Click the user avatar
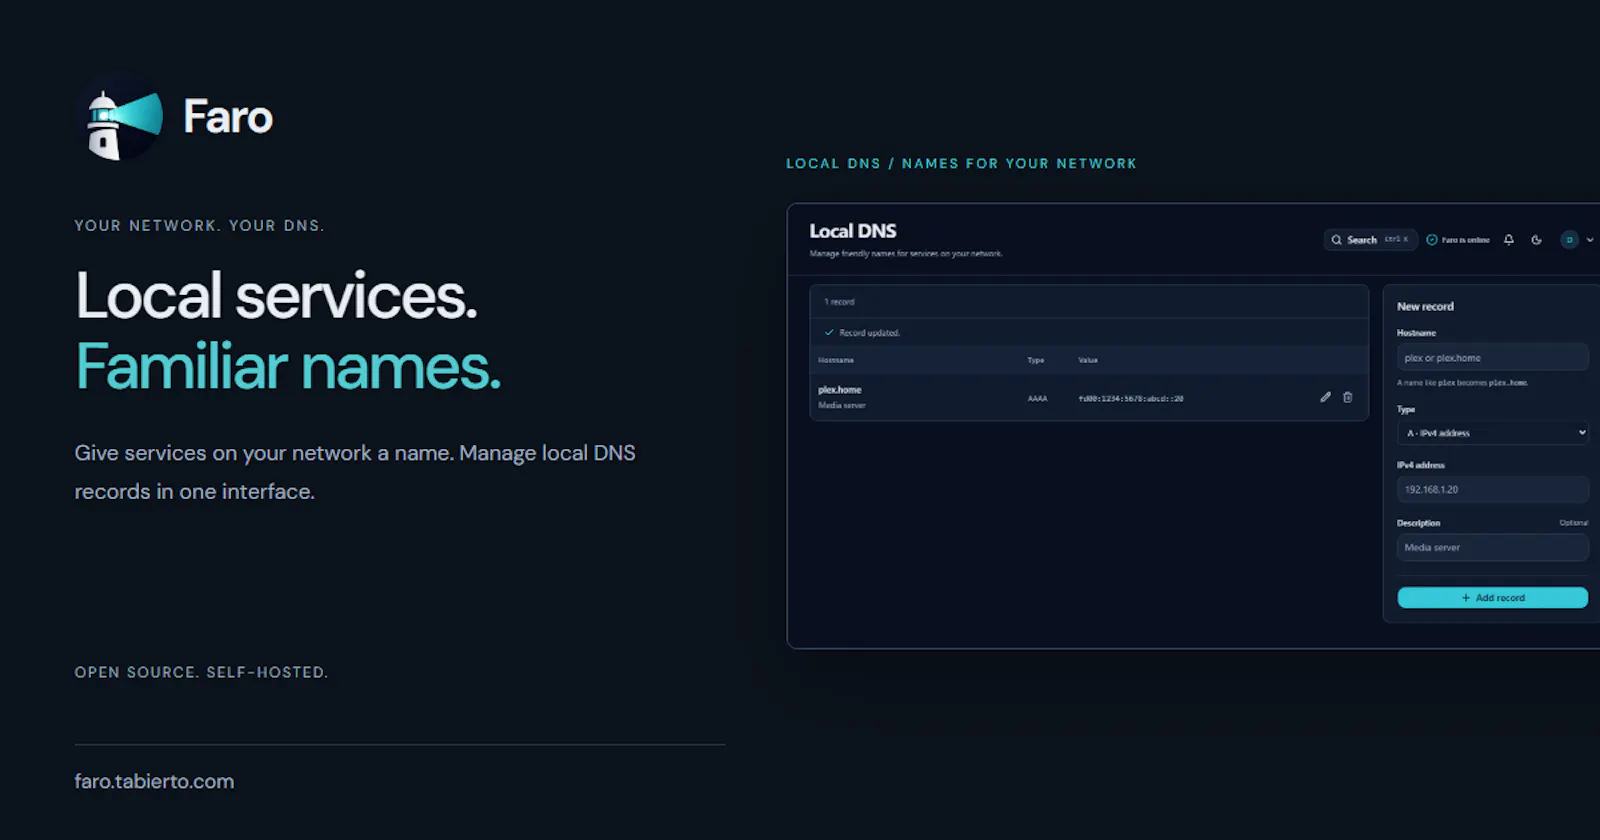1600x840 pixels. point(1570,240)
